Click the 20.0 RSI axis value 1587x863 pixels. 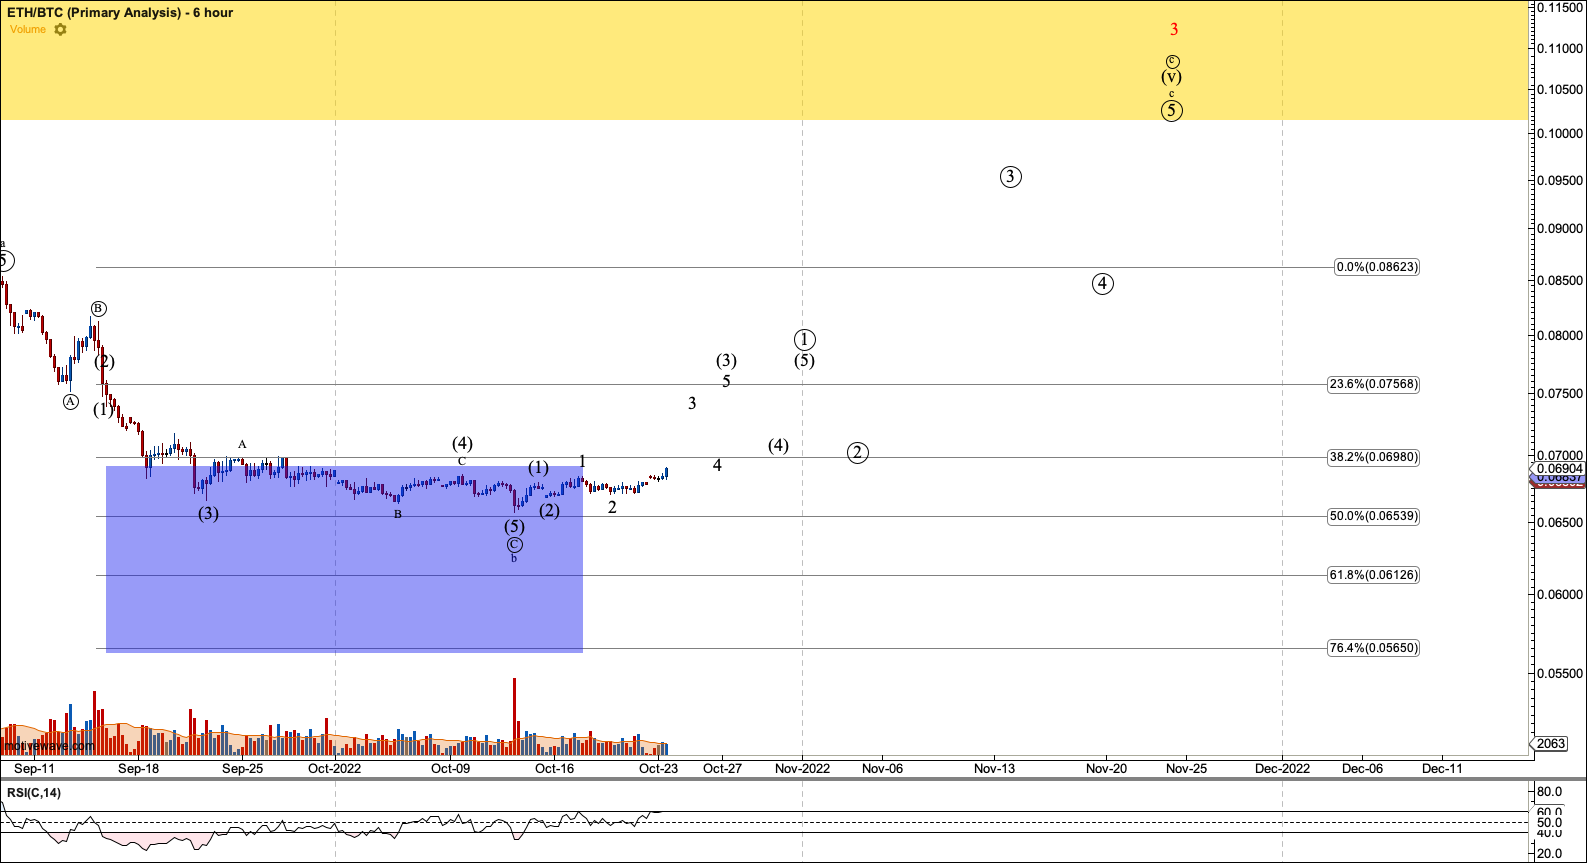point(1549,854)
